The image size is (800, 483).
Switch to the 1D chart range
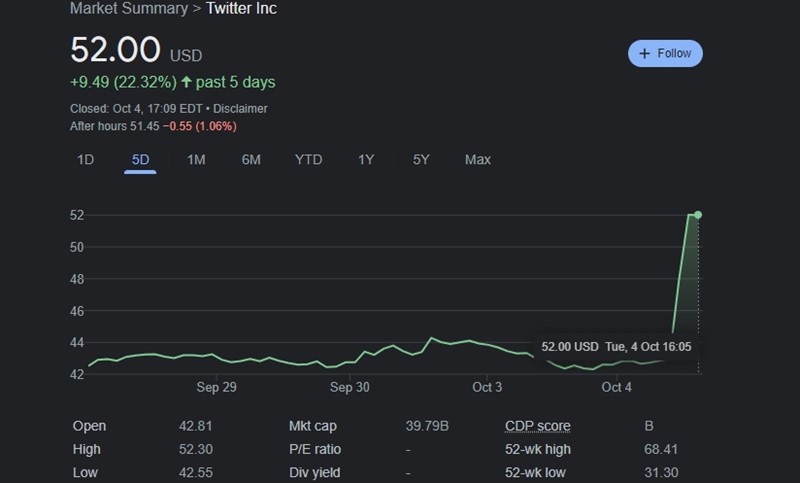click(x=86, y=160)
